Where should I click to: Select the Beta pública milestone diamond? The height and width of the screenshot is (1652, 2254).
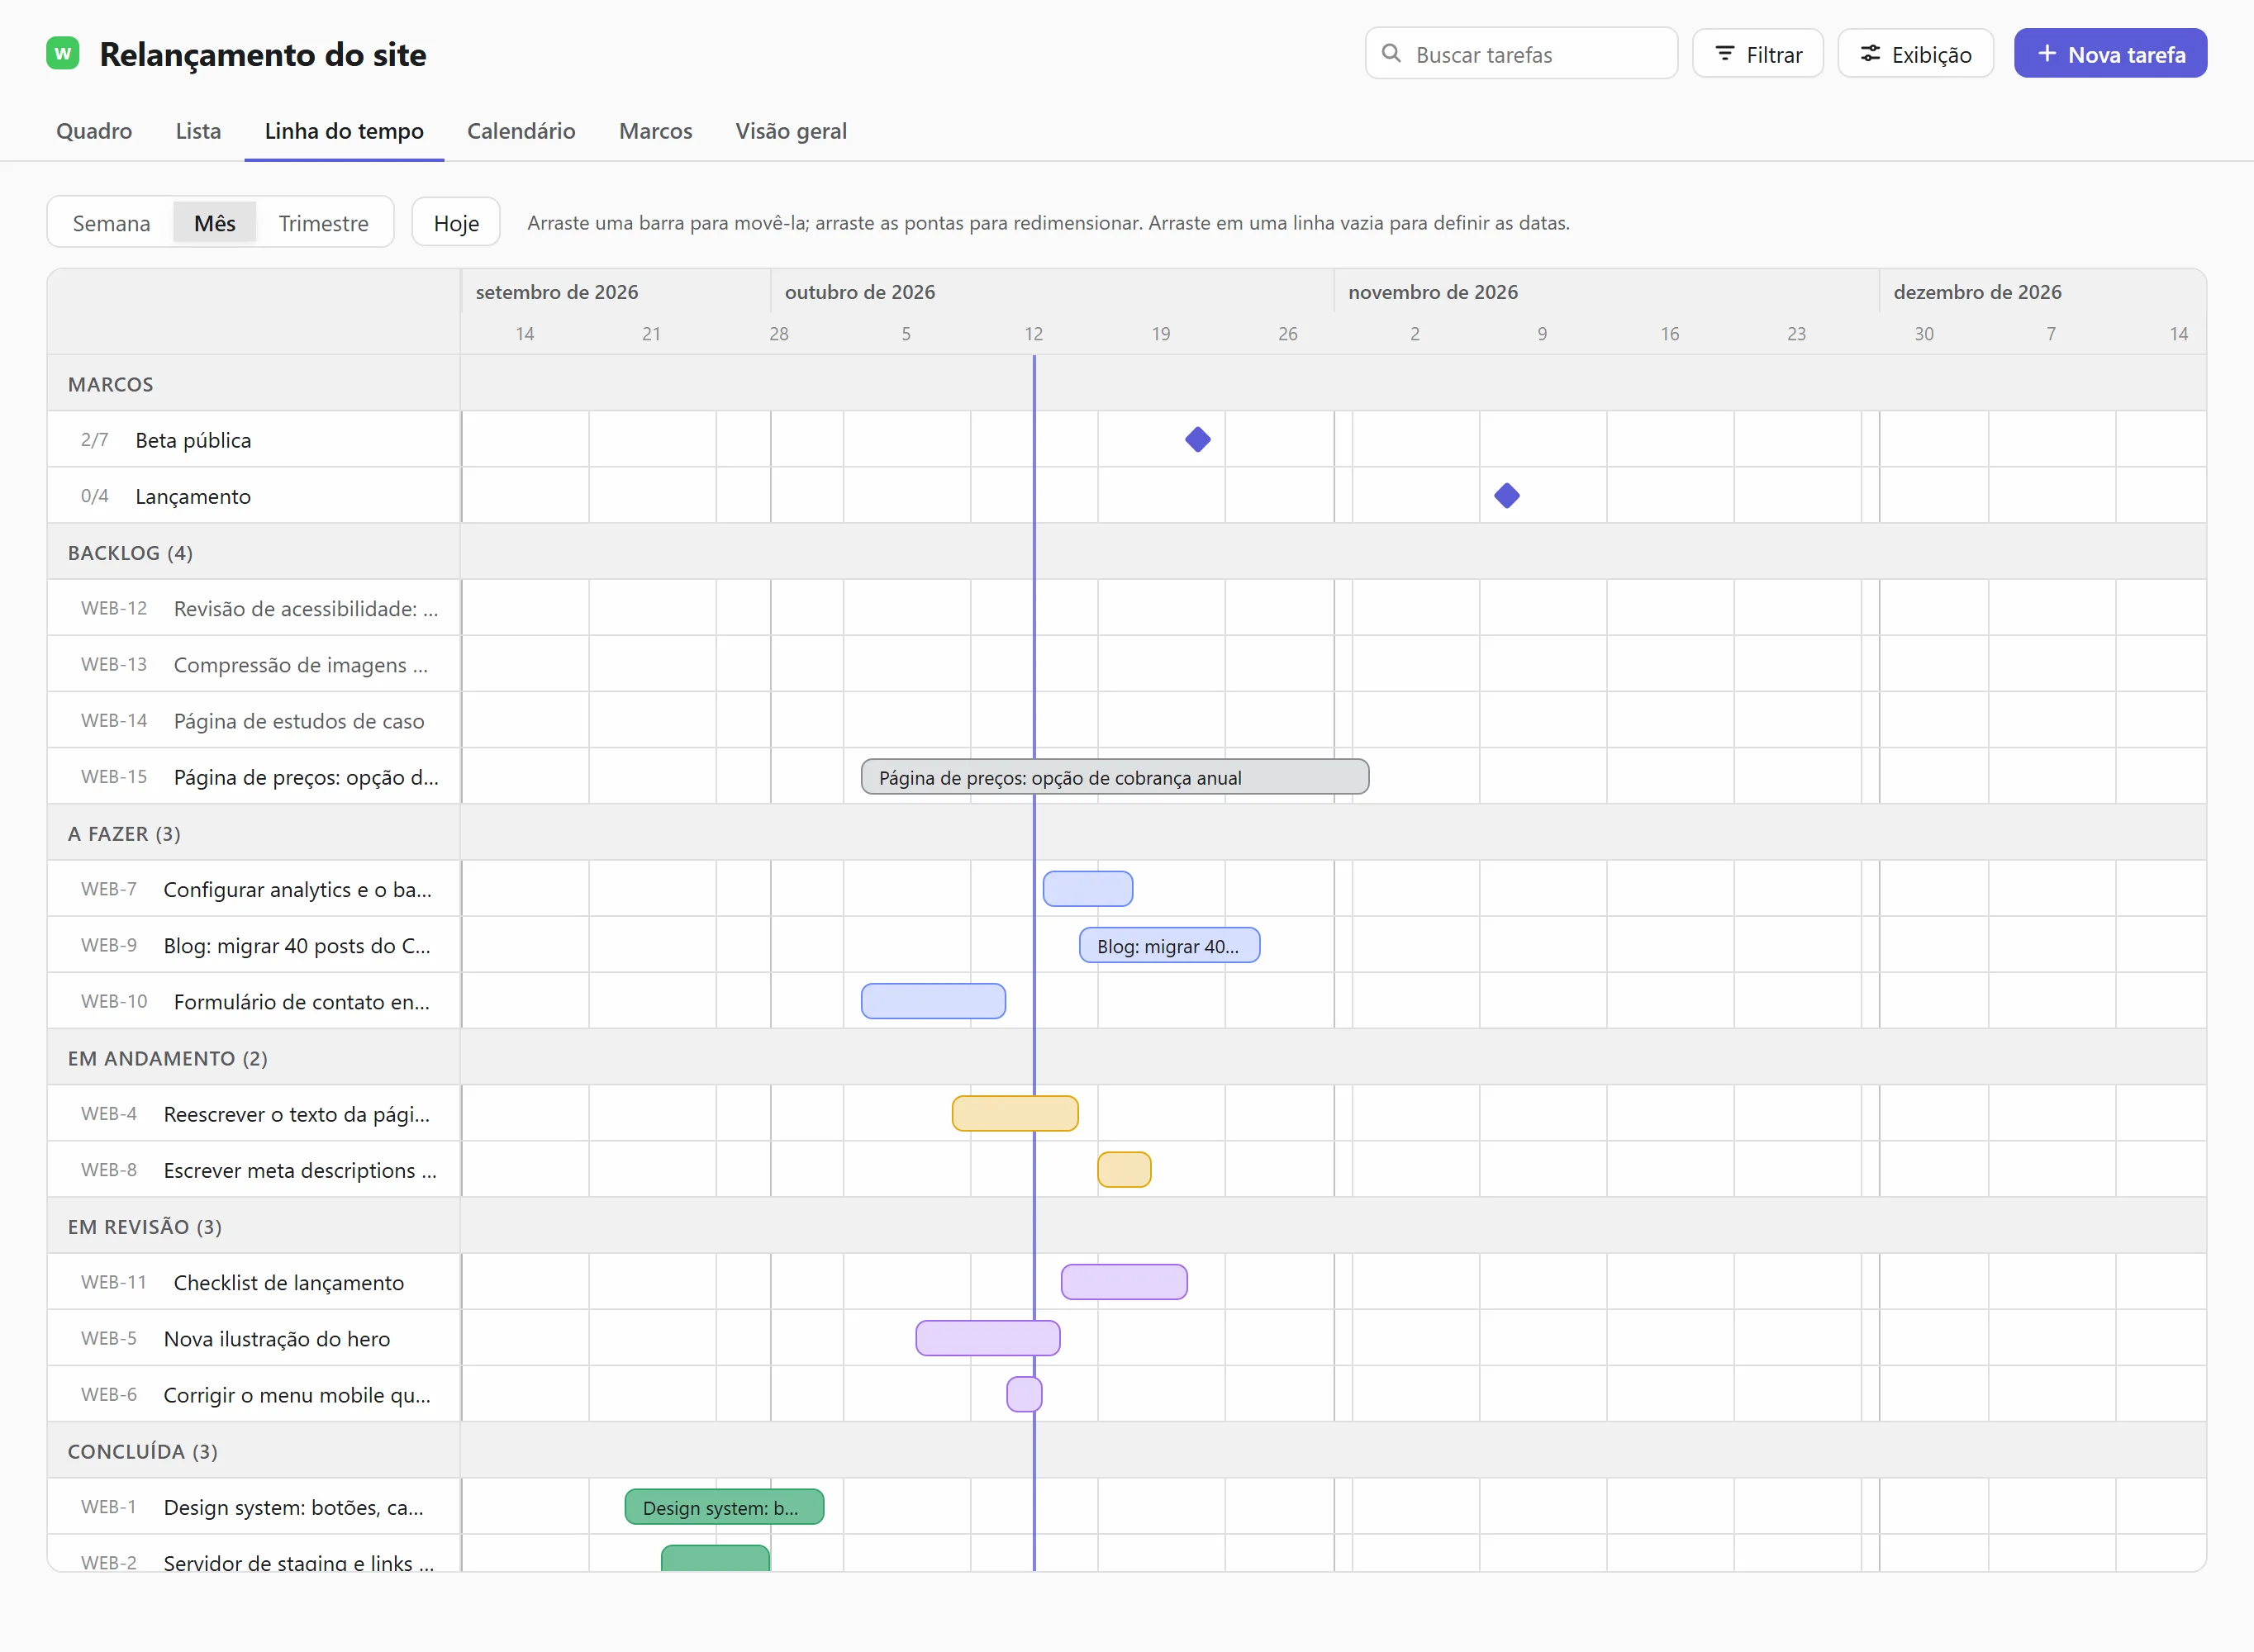click(x=1198, y=440)
